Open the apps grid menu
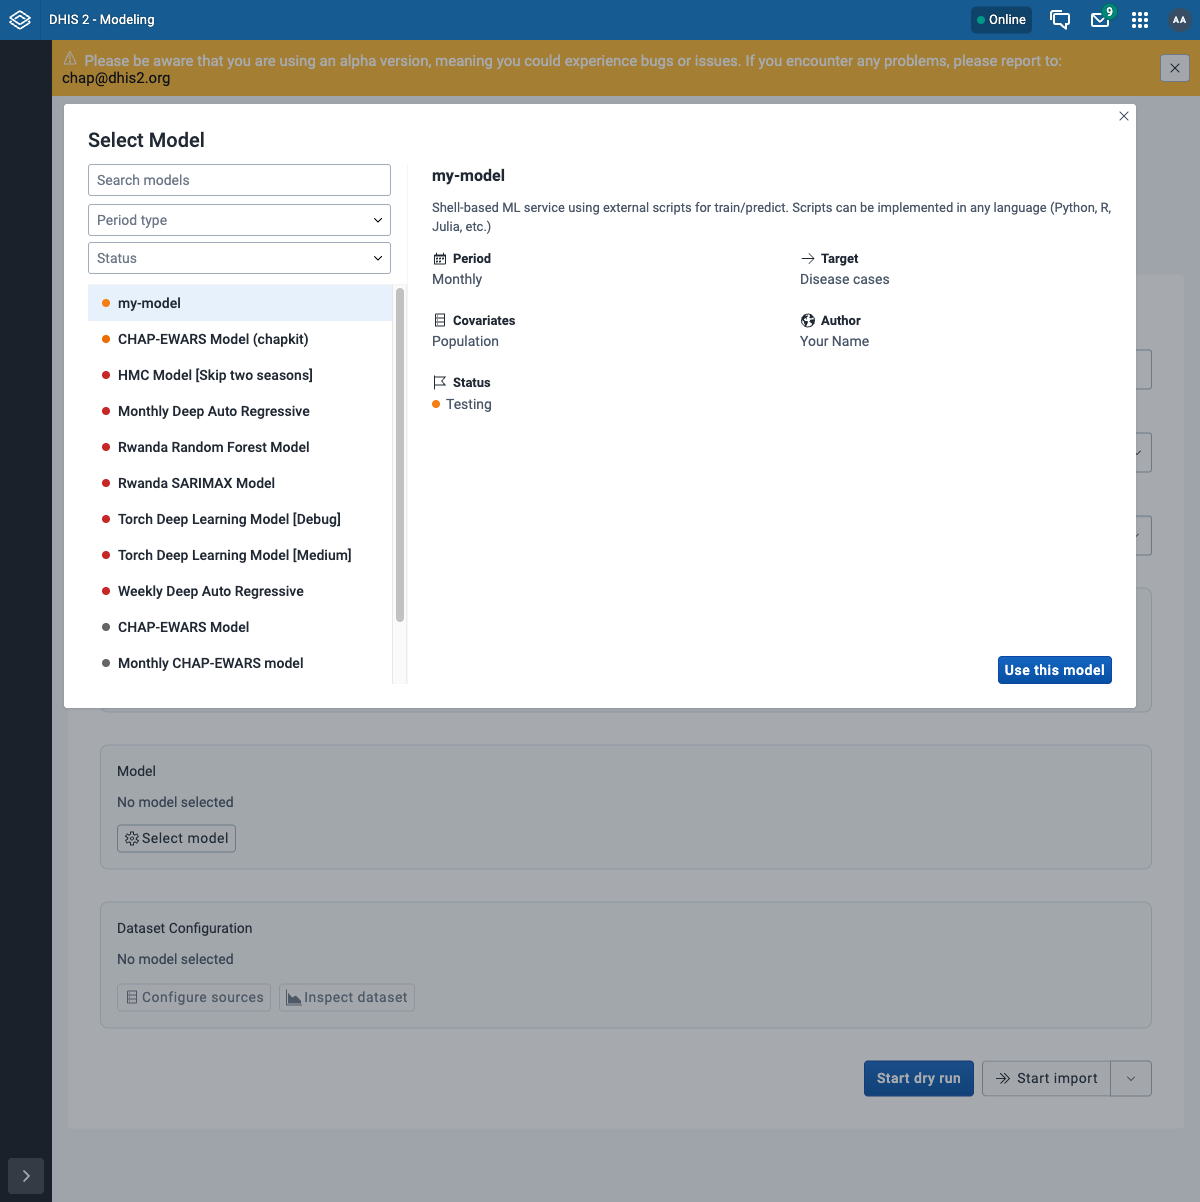1200x1202 pixels. coord(1140,20)
